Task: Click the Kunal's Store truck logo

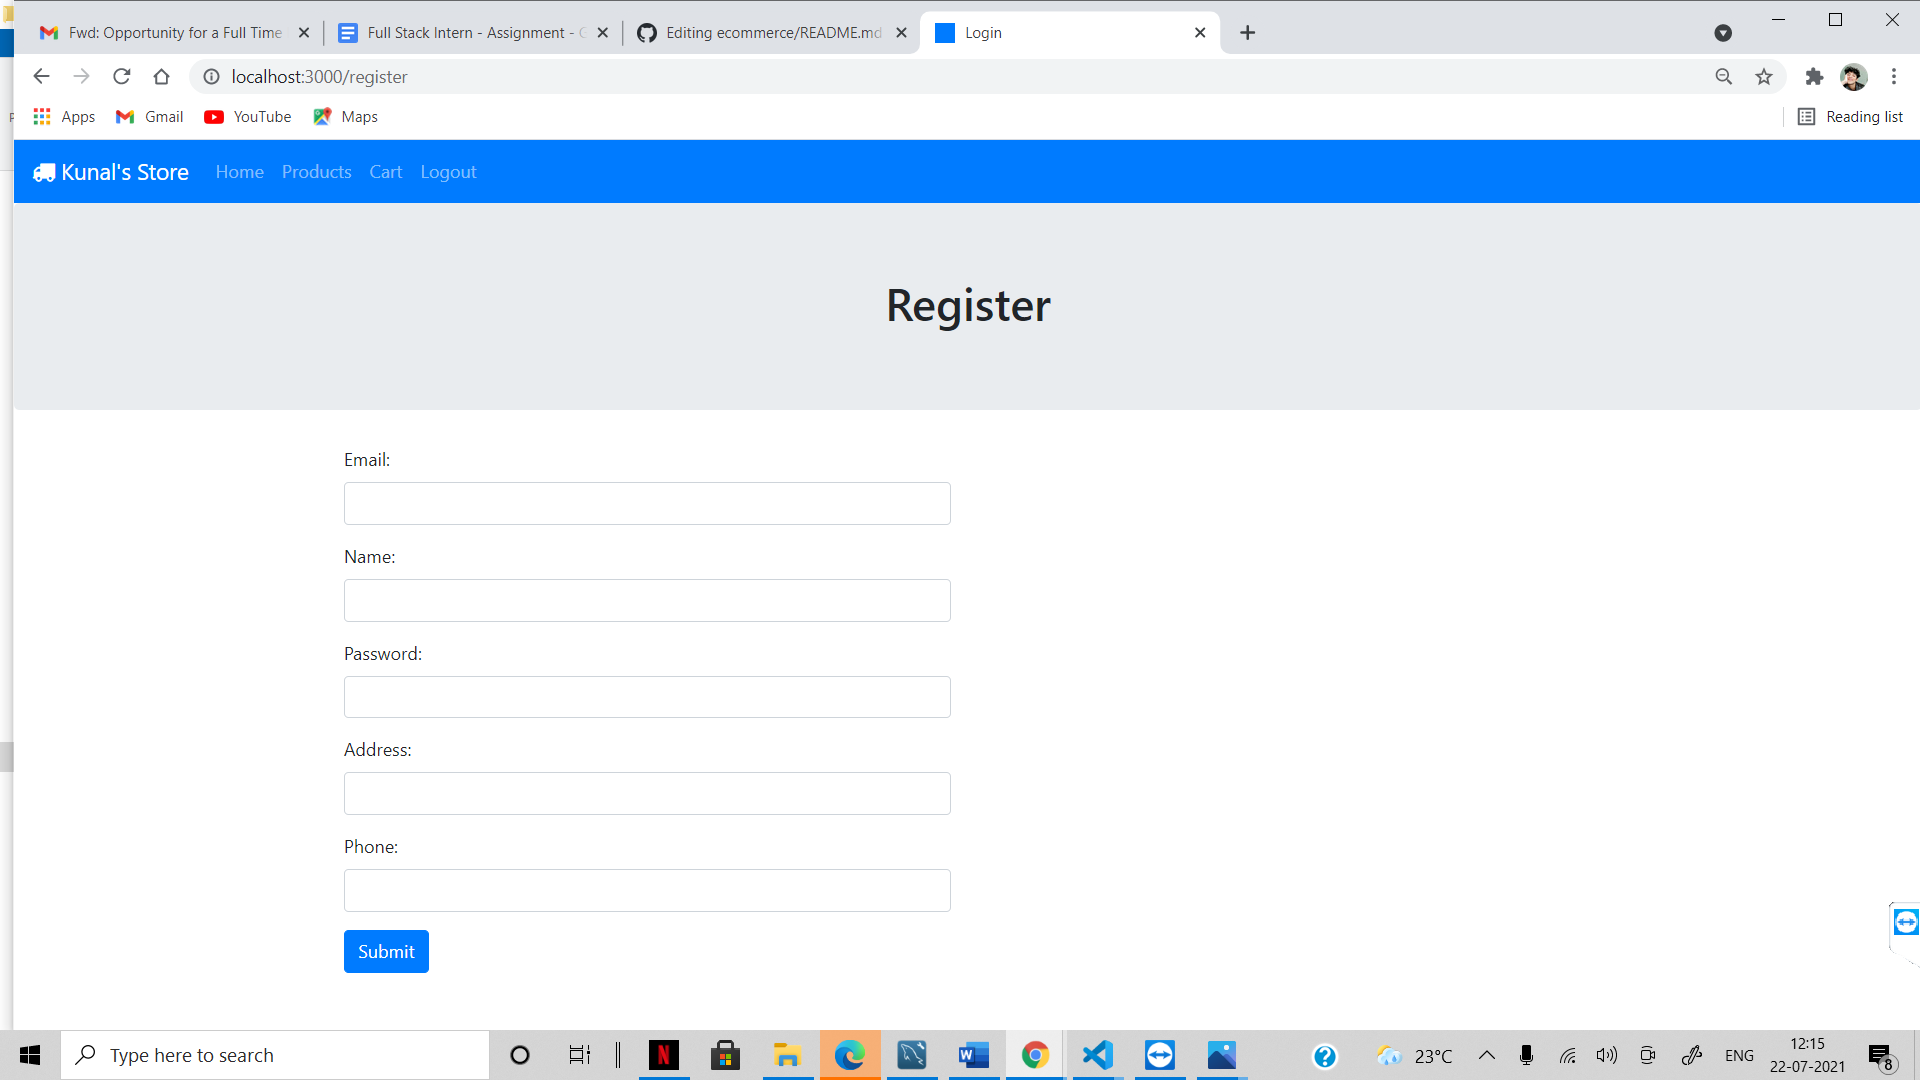Action: [x=44, y=172]
